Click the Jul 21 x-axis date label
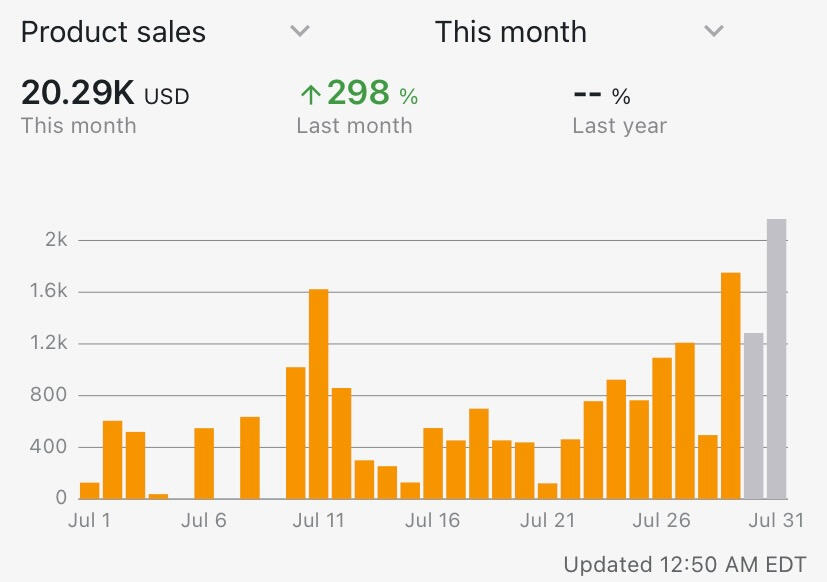 [548, 520]
